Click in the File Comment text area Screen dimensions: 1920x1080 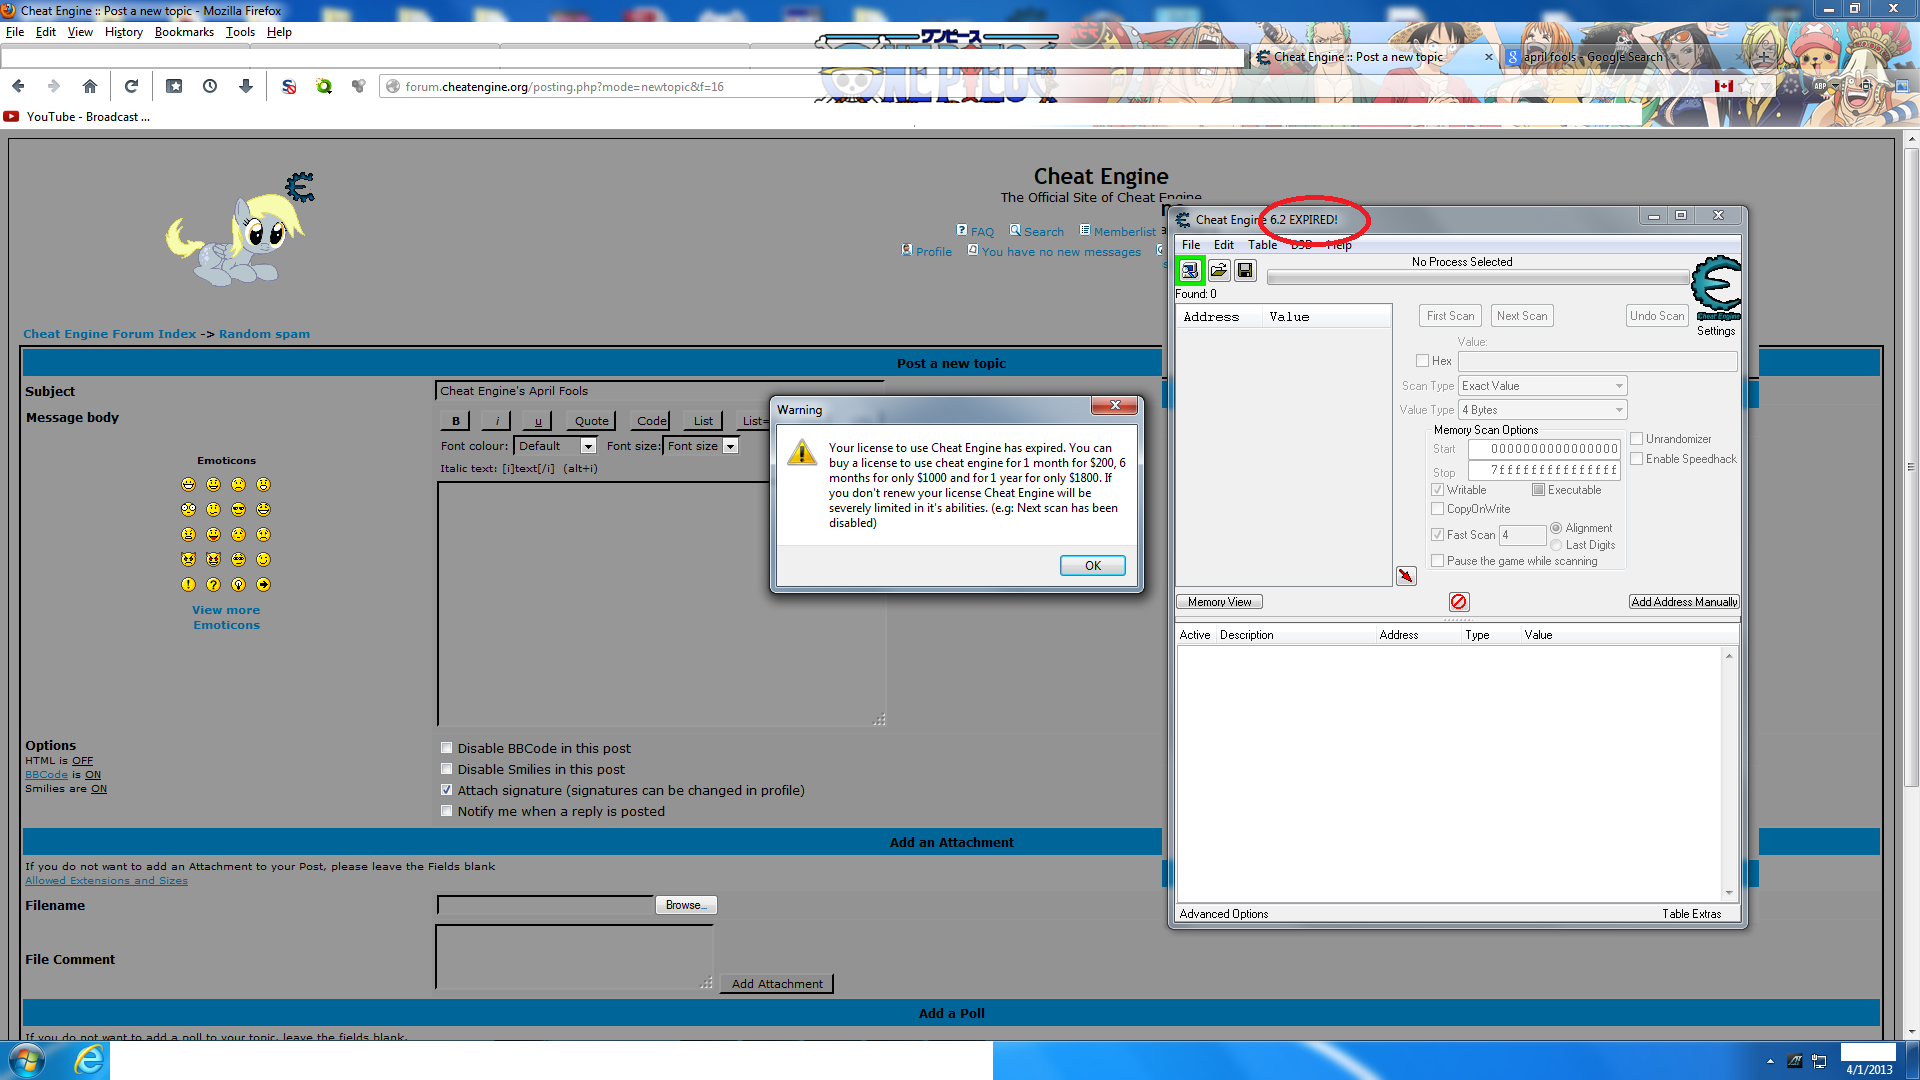click(x=574, y=957)
